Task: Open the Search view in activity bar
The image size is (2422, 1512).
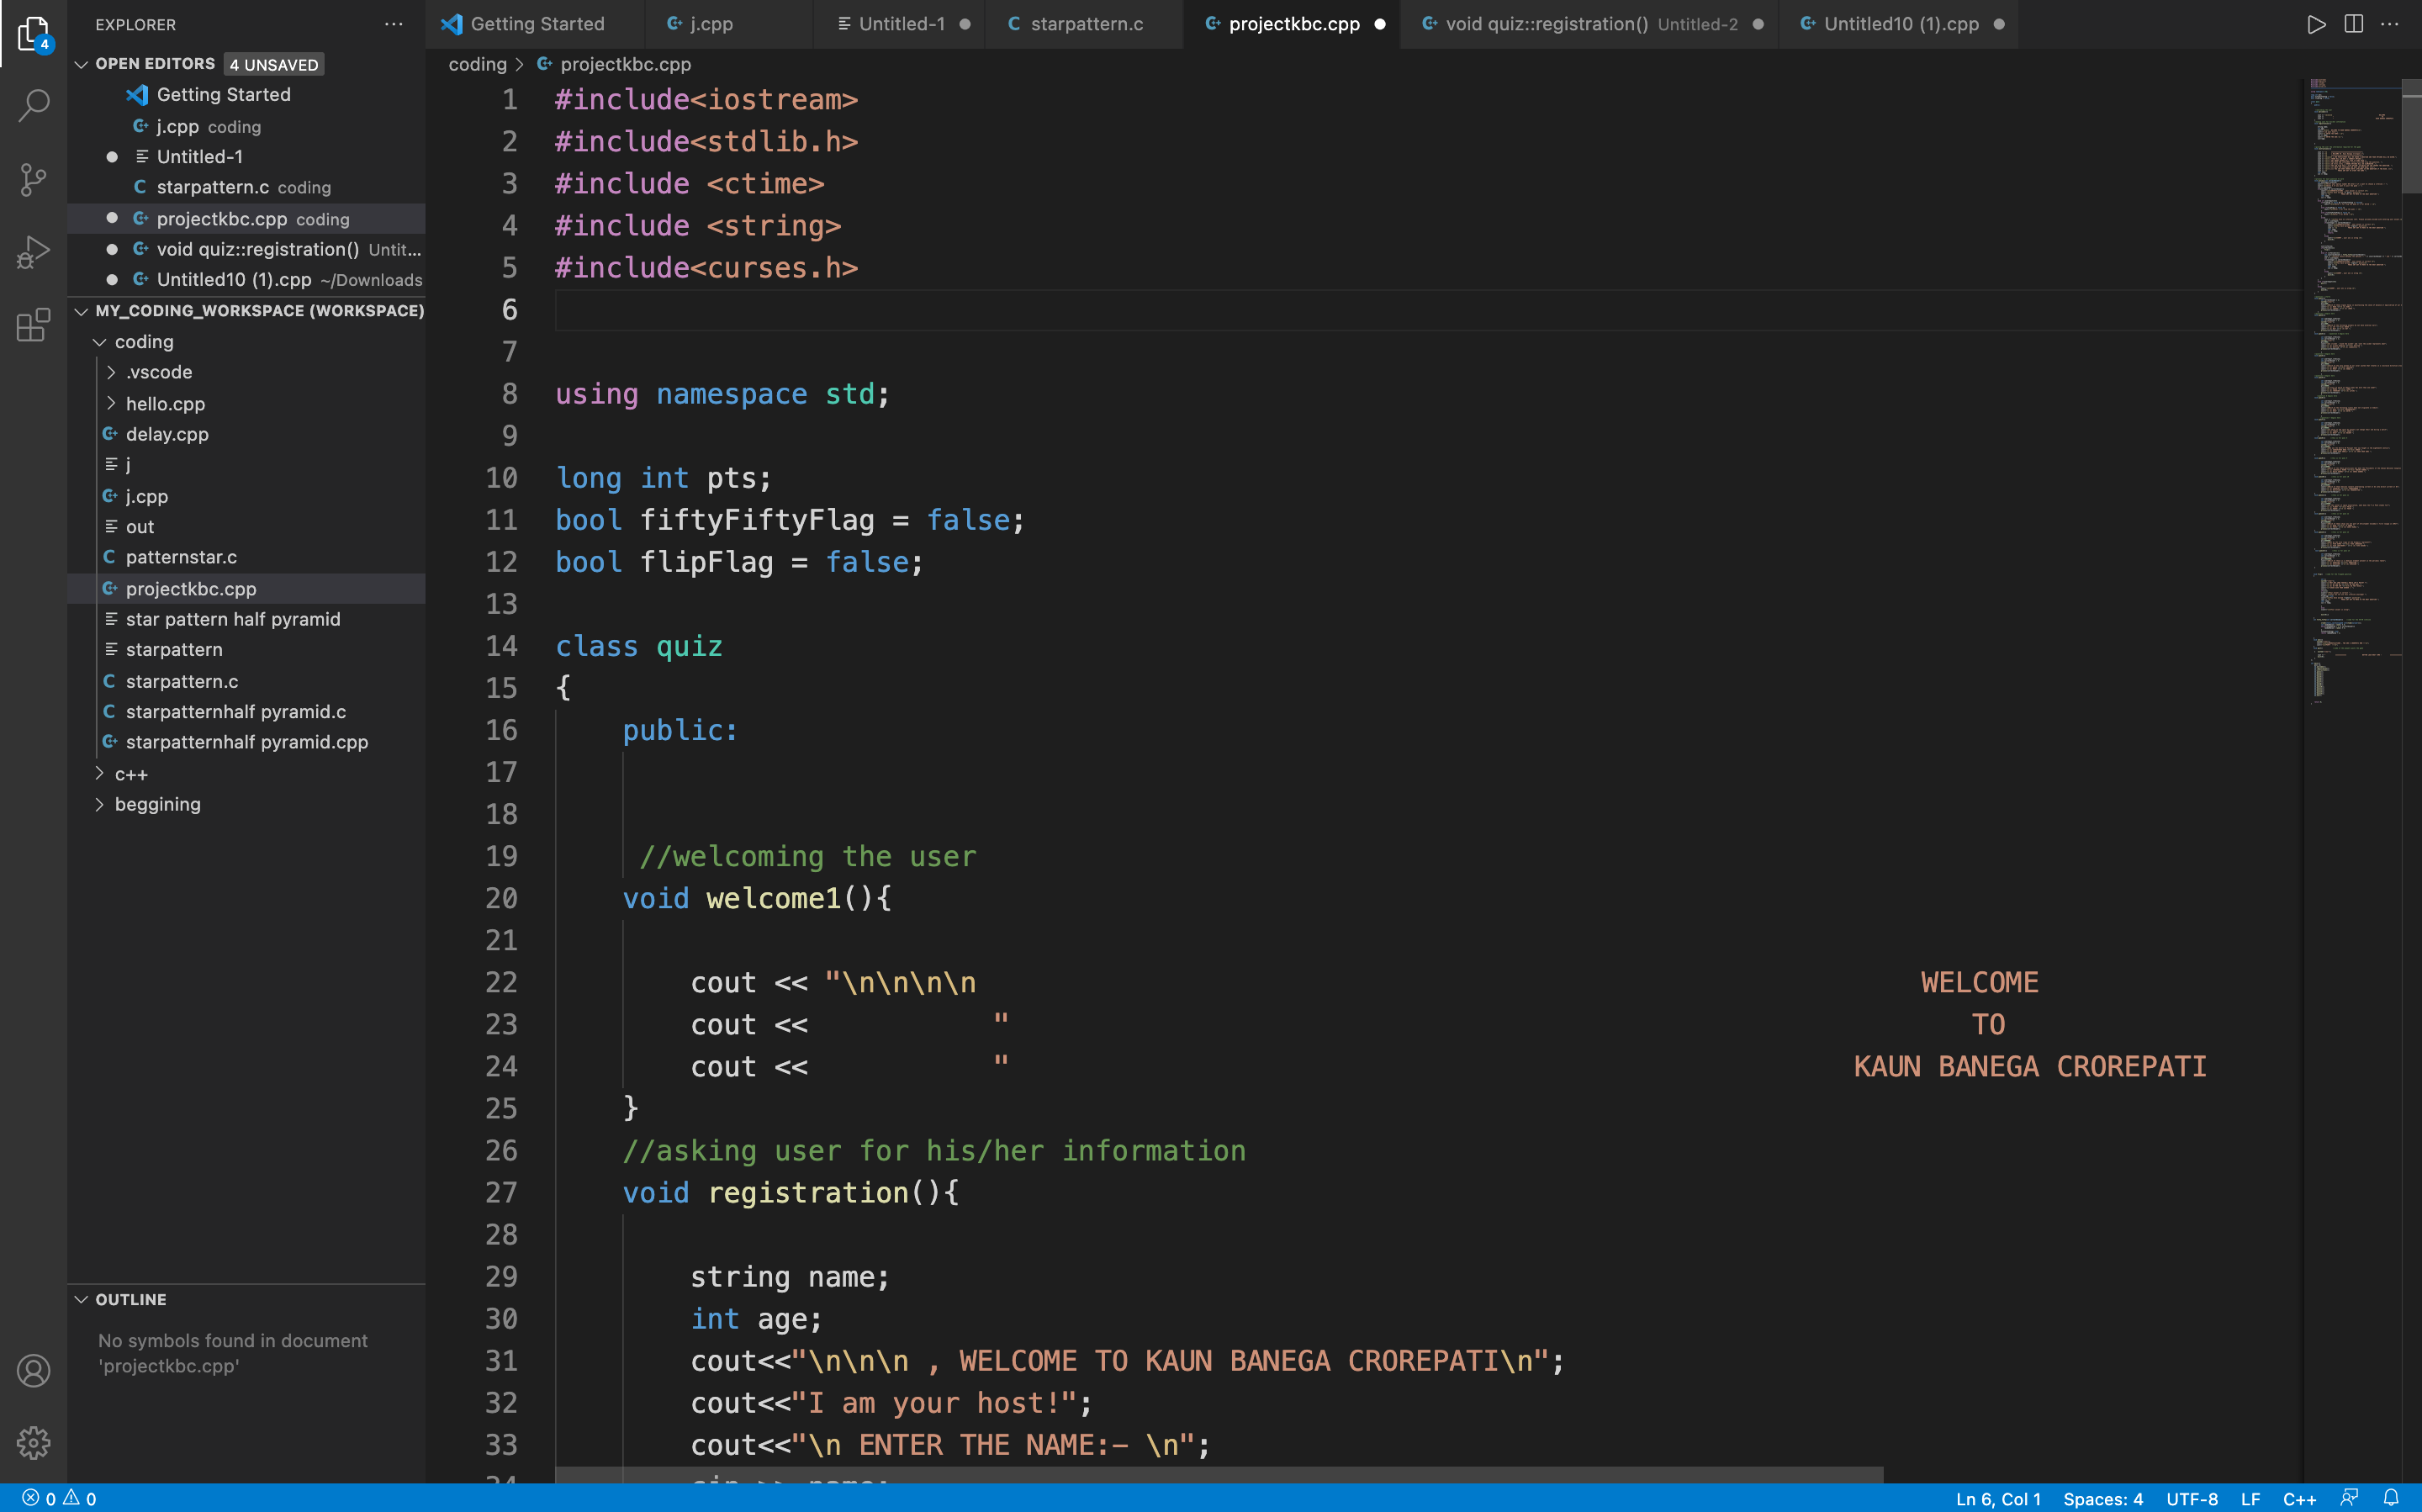Action: (x=34, y=105)
